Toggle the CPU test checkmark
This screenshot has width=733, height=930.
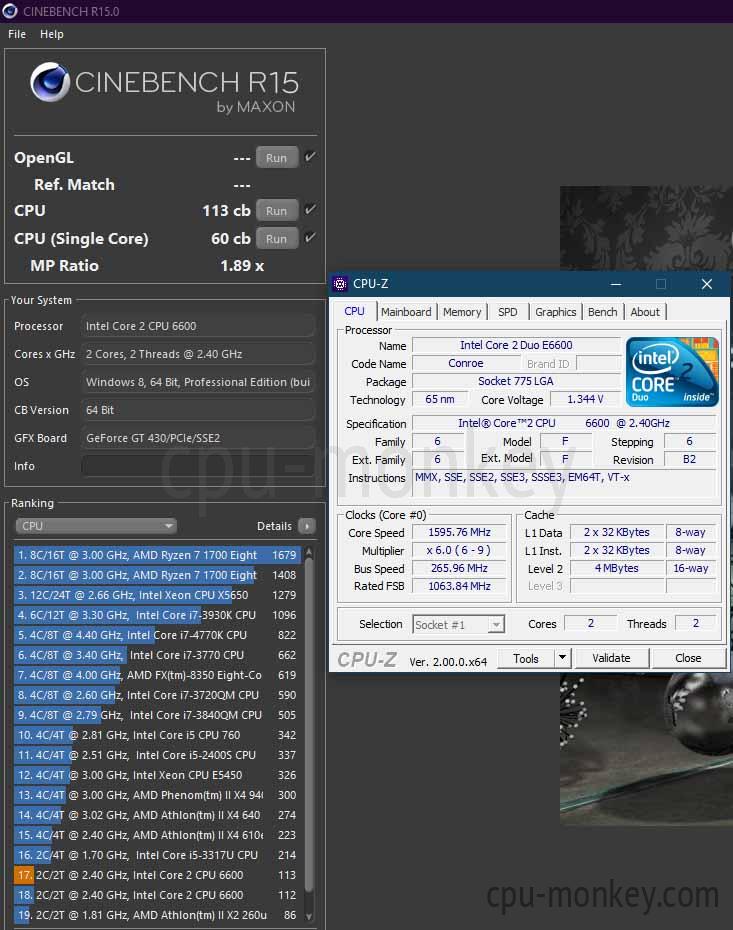[310, 209]
